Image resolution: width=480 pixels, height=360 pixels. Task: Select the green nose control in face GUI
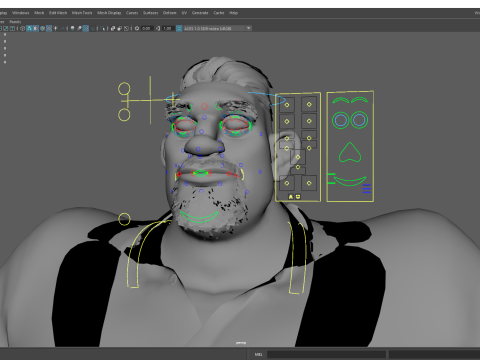pyautogui.click(x=350, y=153)
